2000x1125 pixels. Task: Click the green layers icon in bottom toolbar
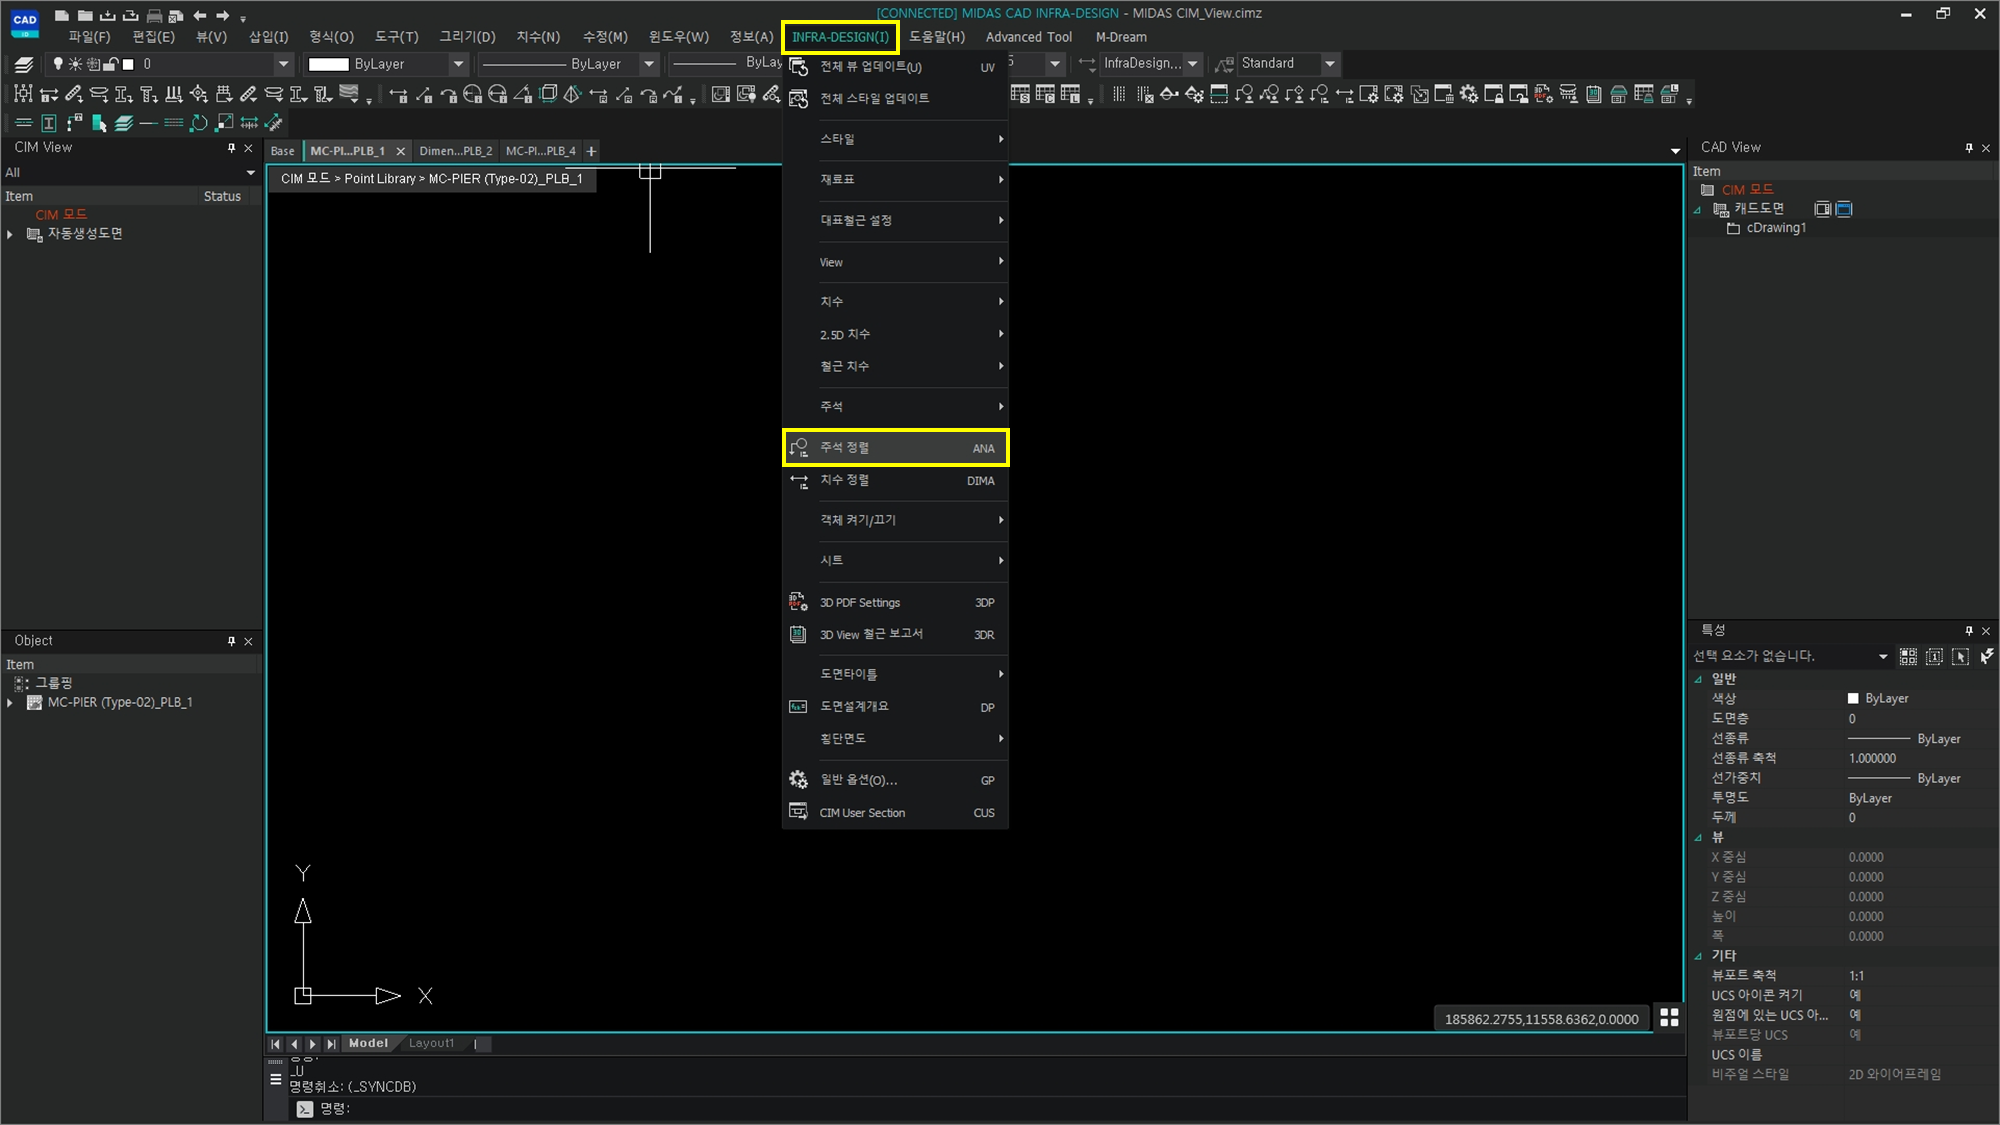(124, 123)
